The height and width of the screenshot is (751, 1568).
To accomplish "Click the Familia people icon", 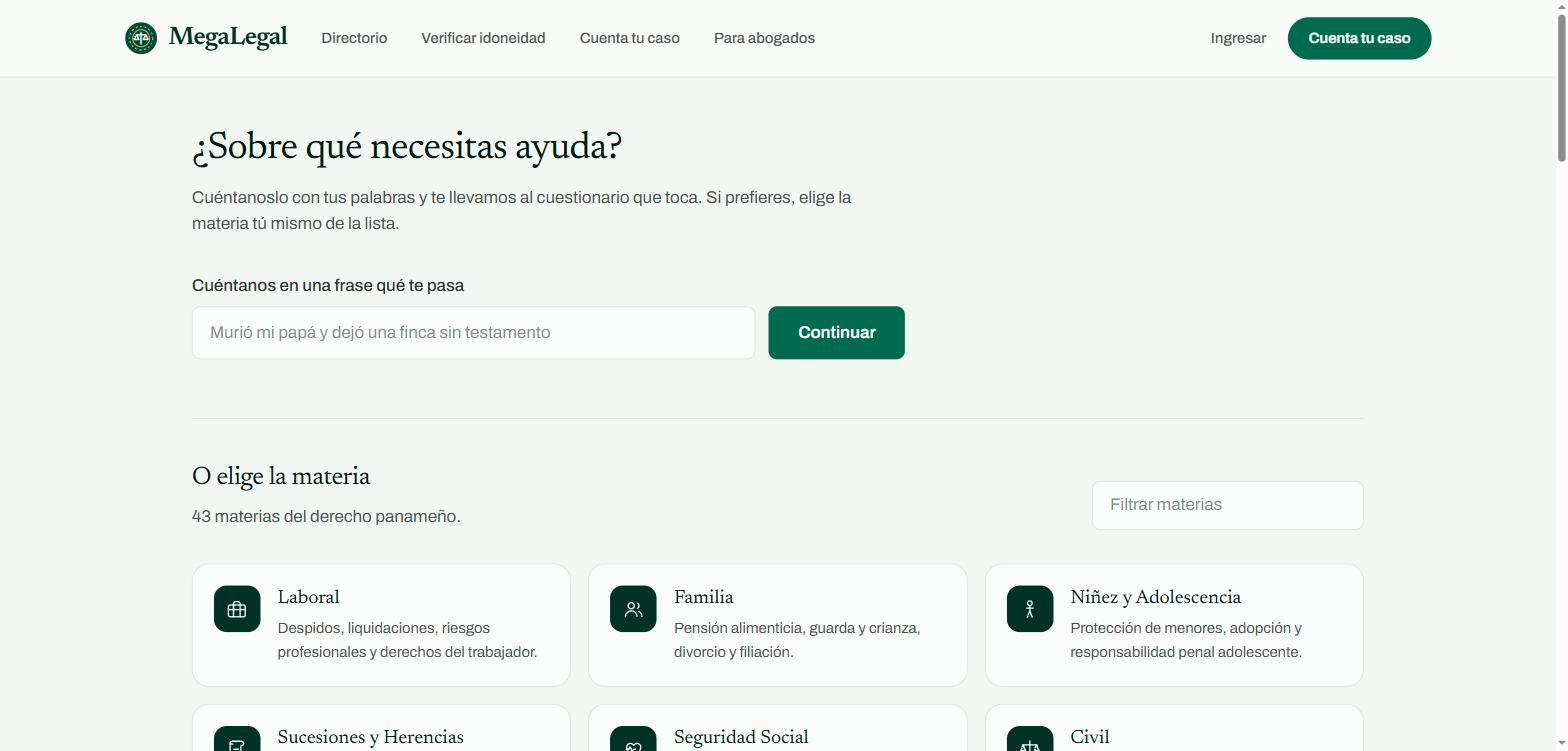I will (633, 609).
